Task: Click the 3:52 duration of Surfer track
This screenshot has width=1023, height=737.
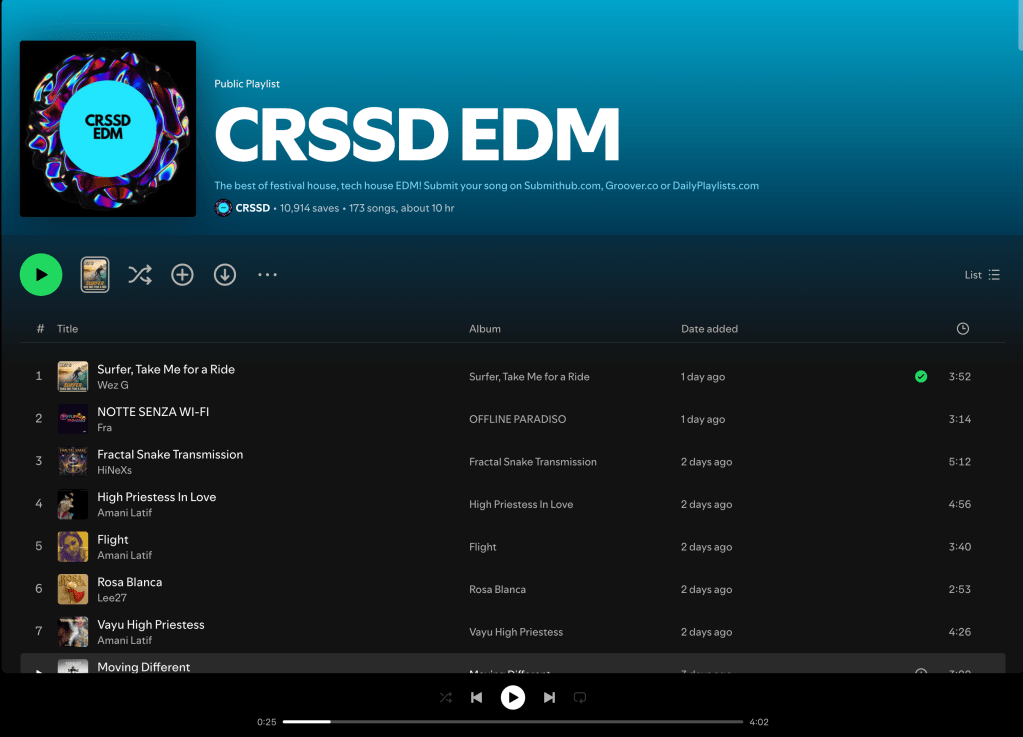Action: pyautogui.click(x=960, y=376)
